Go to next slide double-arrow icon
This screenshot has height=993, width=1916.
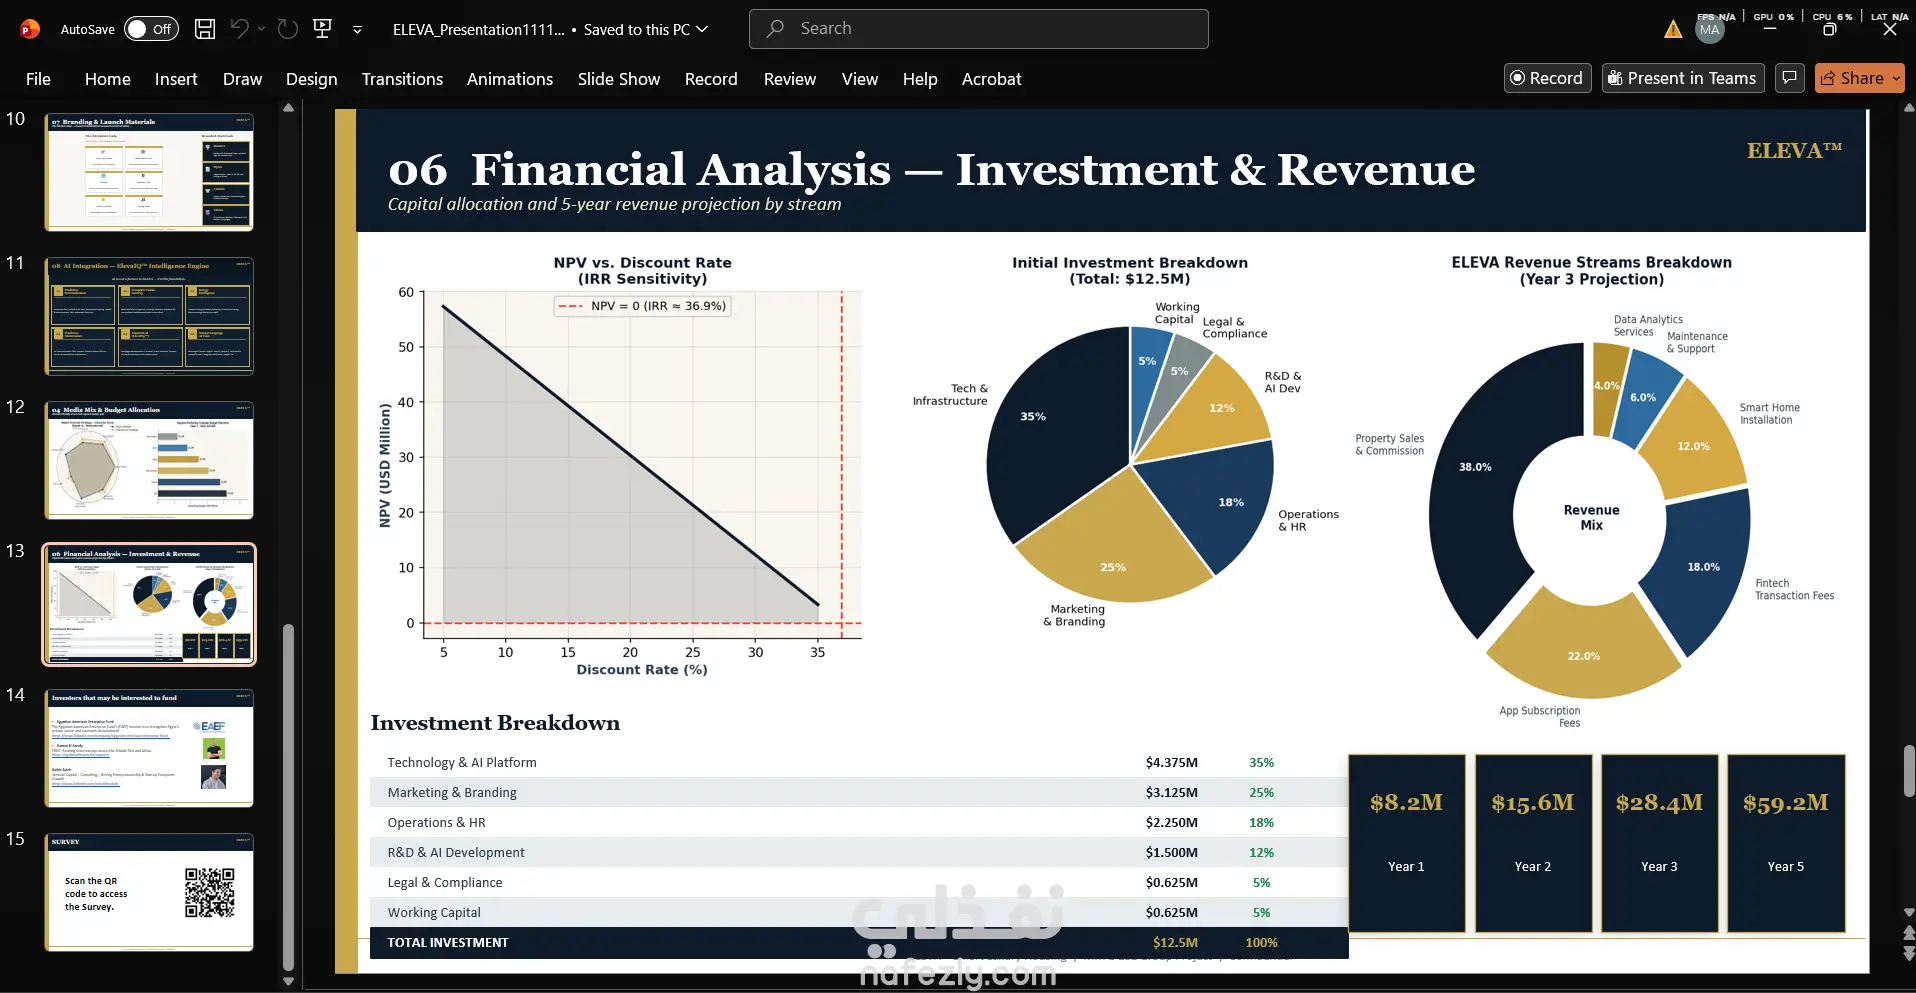click(x=1908, y=954)
